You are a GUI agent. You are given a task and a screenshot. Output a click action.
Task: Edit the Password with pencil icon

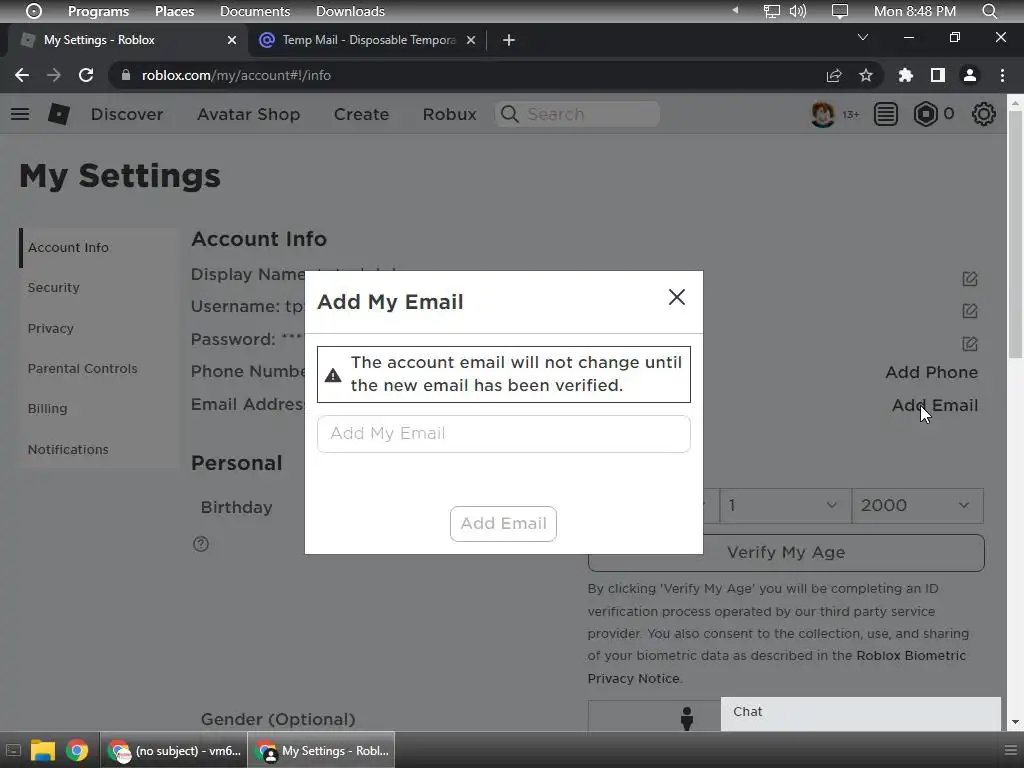click(x=970, y=344)
